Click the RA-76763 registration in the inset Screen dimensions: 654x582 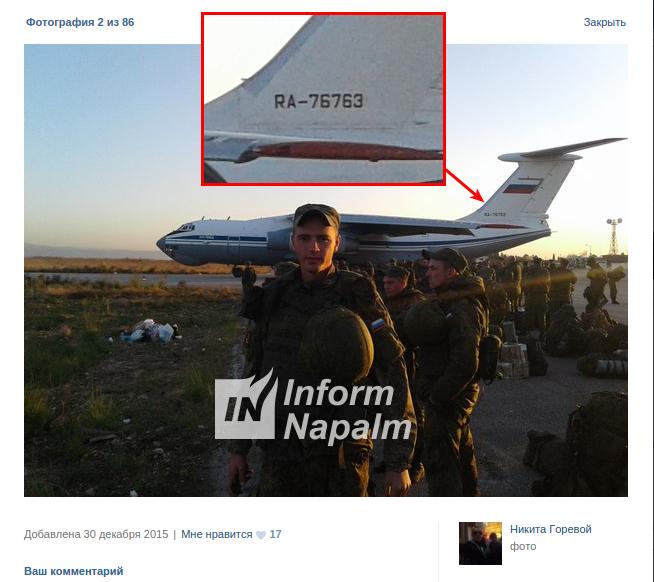tap(319, 101)
